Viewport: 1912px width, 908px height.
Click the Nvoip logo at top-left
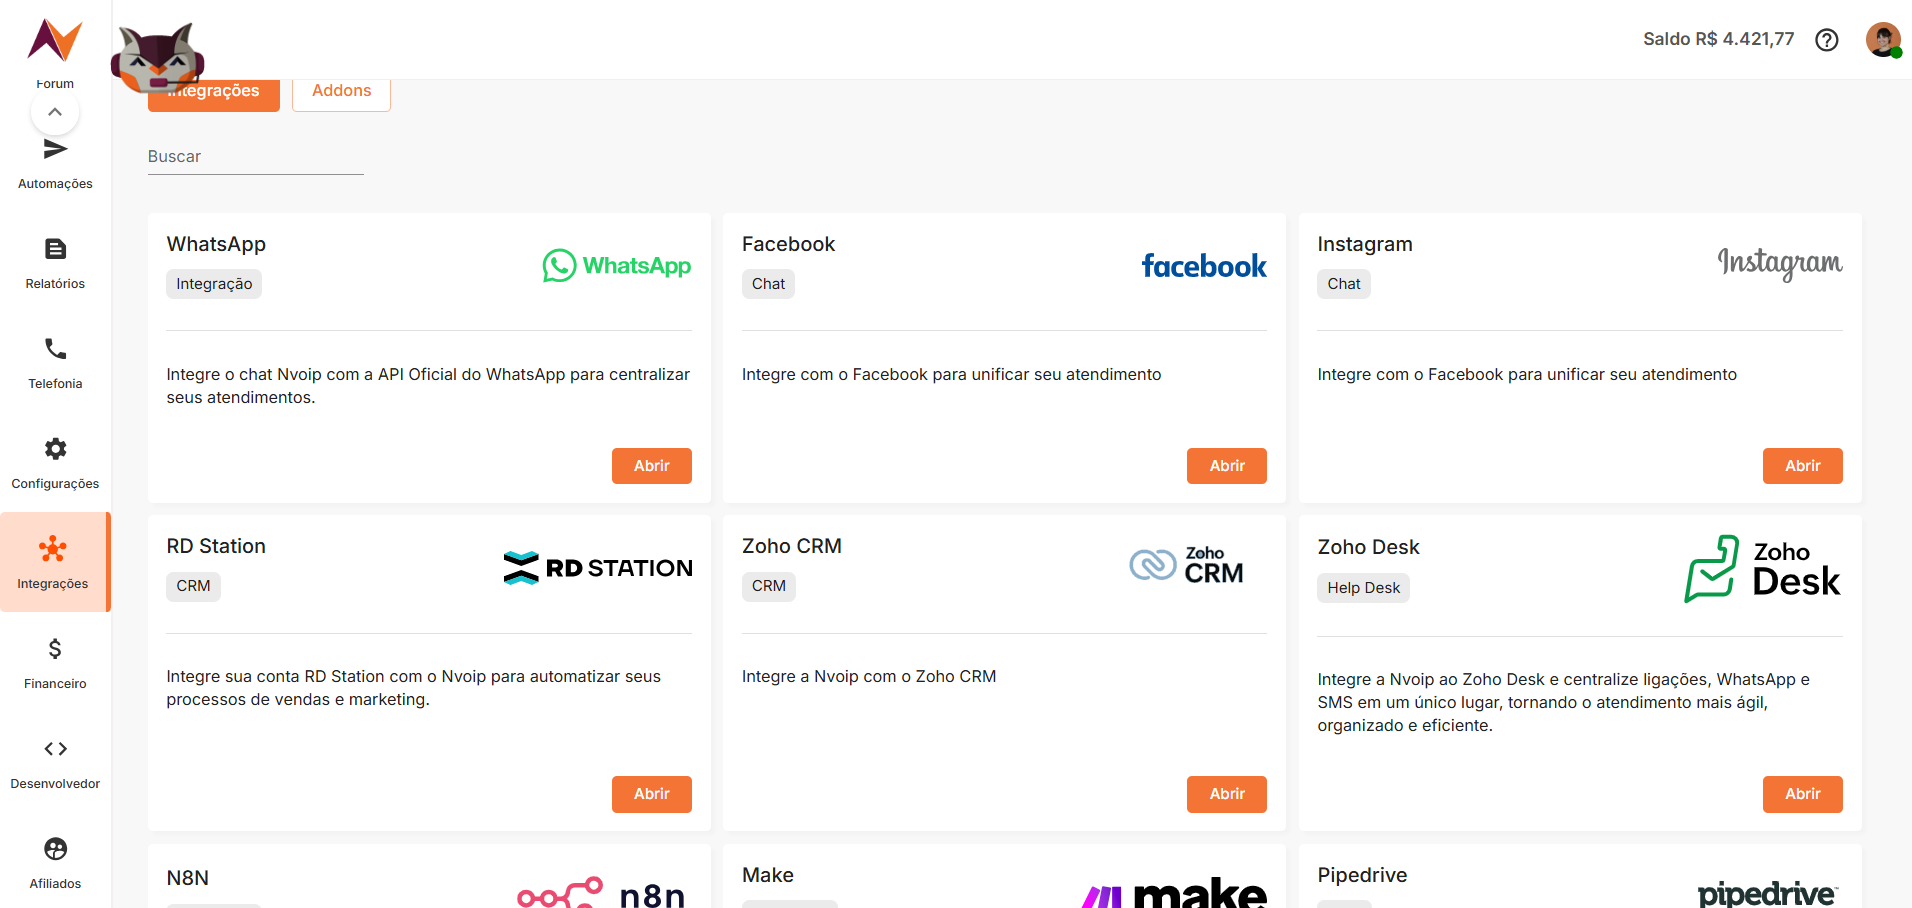55,40
